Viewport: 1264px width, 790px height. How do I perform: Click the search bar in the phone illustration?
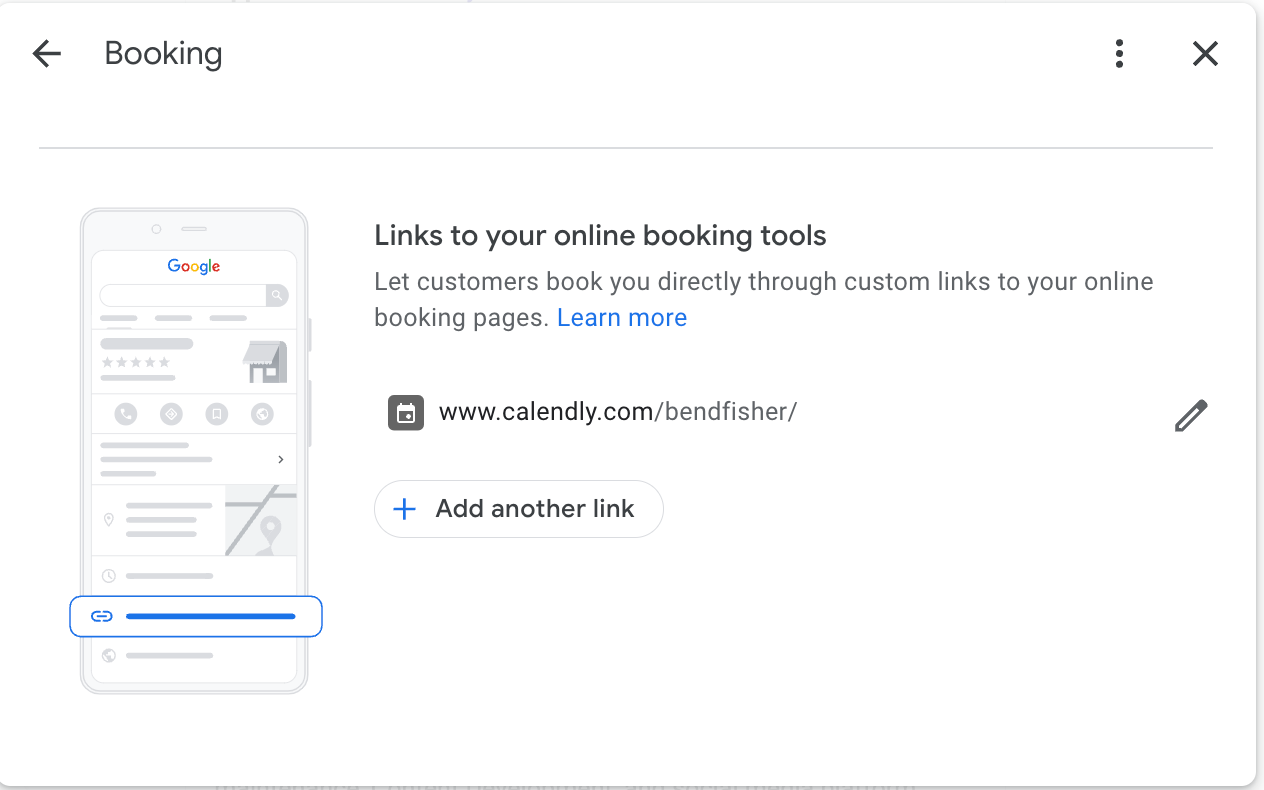(x=184, y=295)
